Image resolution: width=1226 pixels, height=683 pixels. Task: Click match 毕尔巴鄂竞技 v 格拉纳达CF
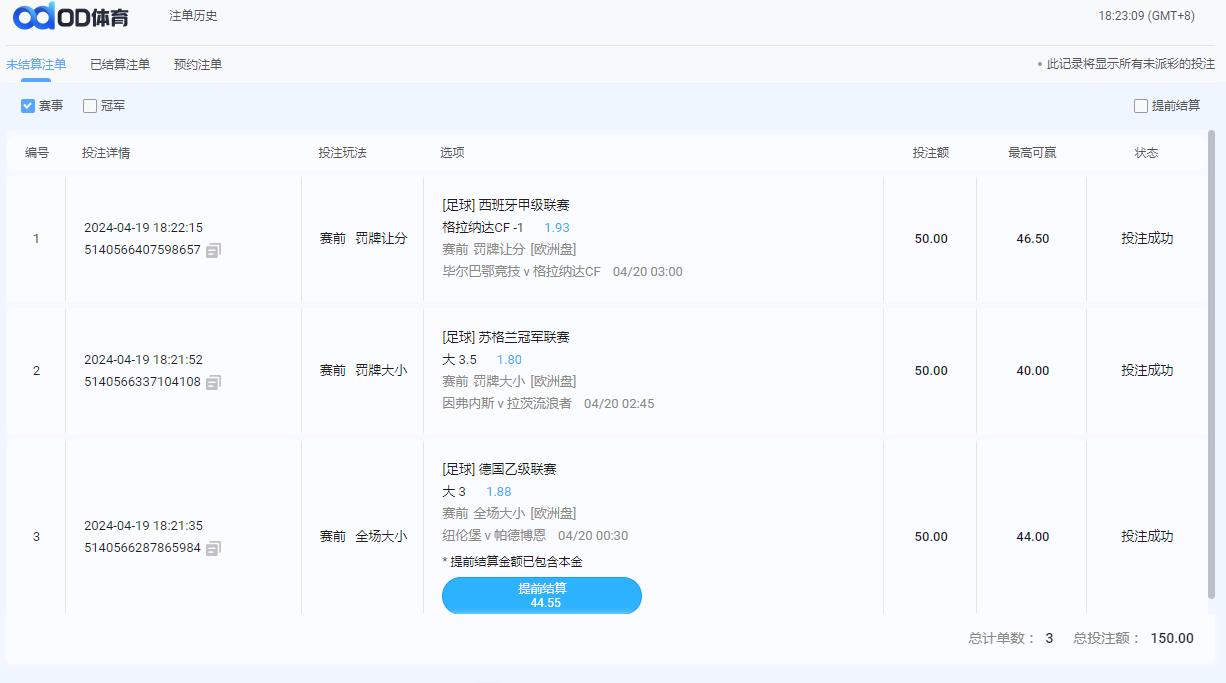522,272
